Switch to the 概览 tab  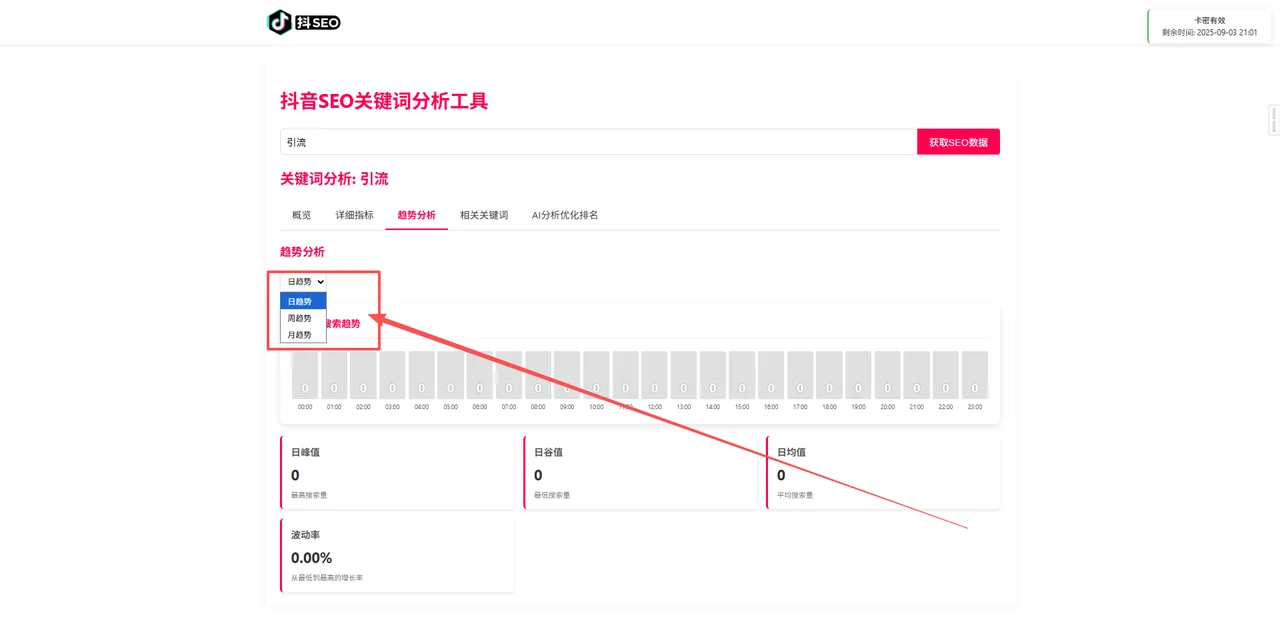coord(301,215)
